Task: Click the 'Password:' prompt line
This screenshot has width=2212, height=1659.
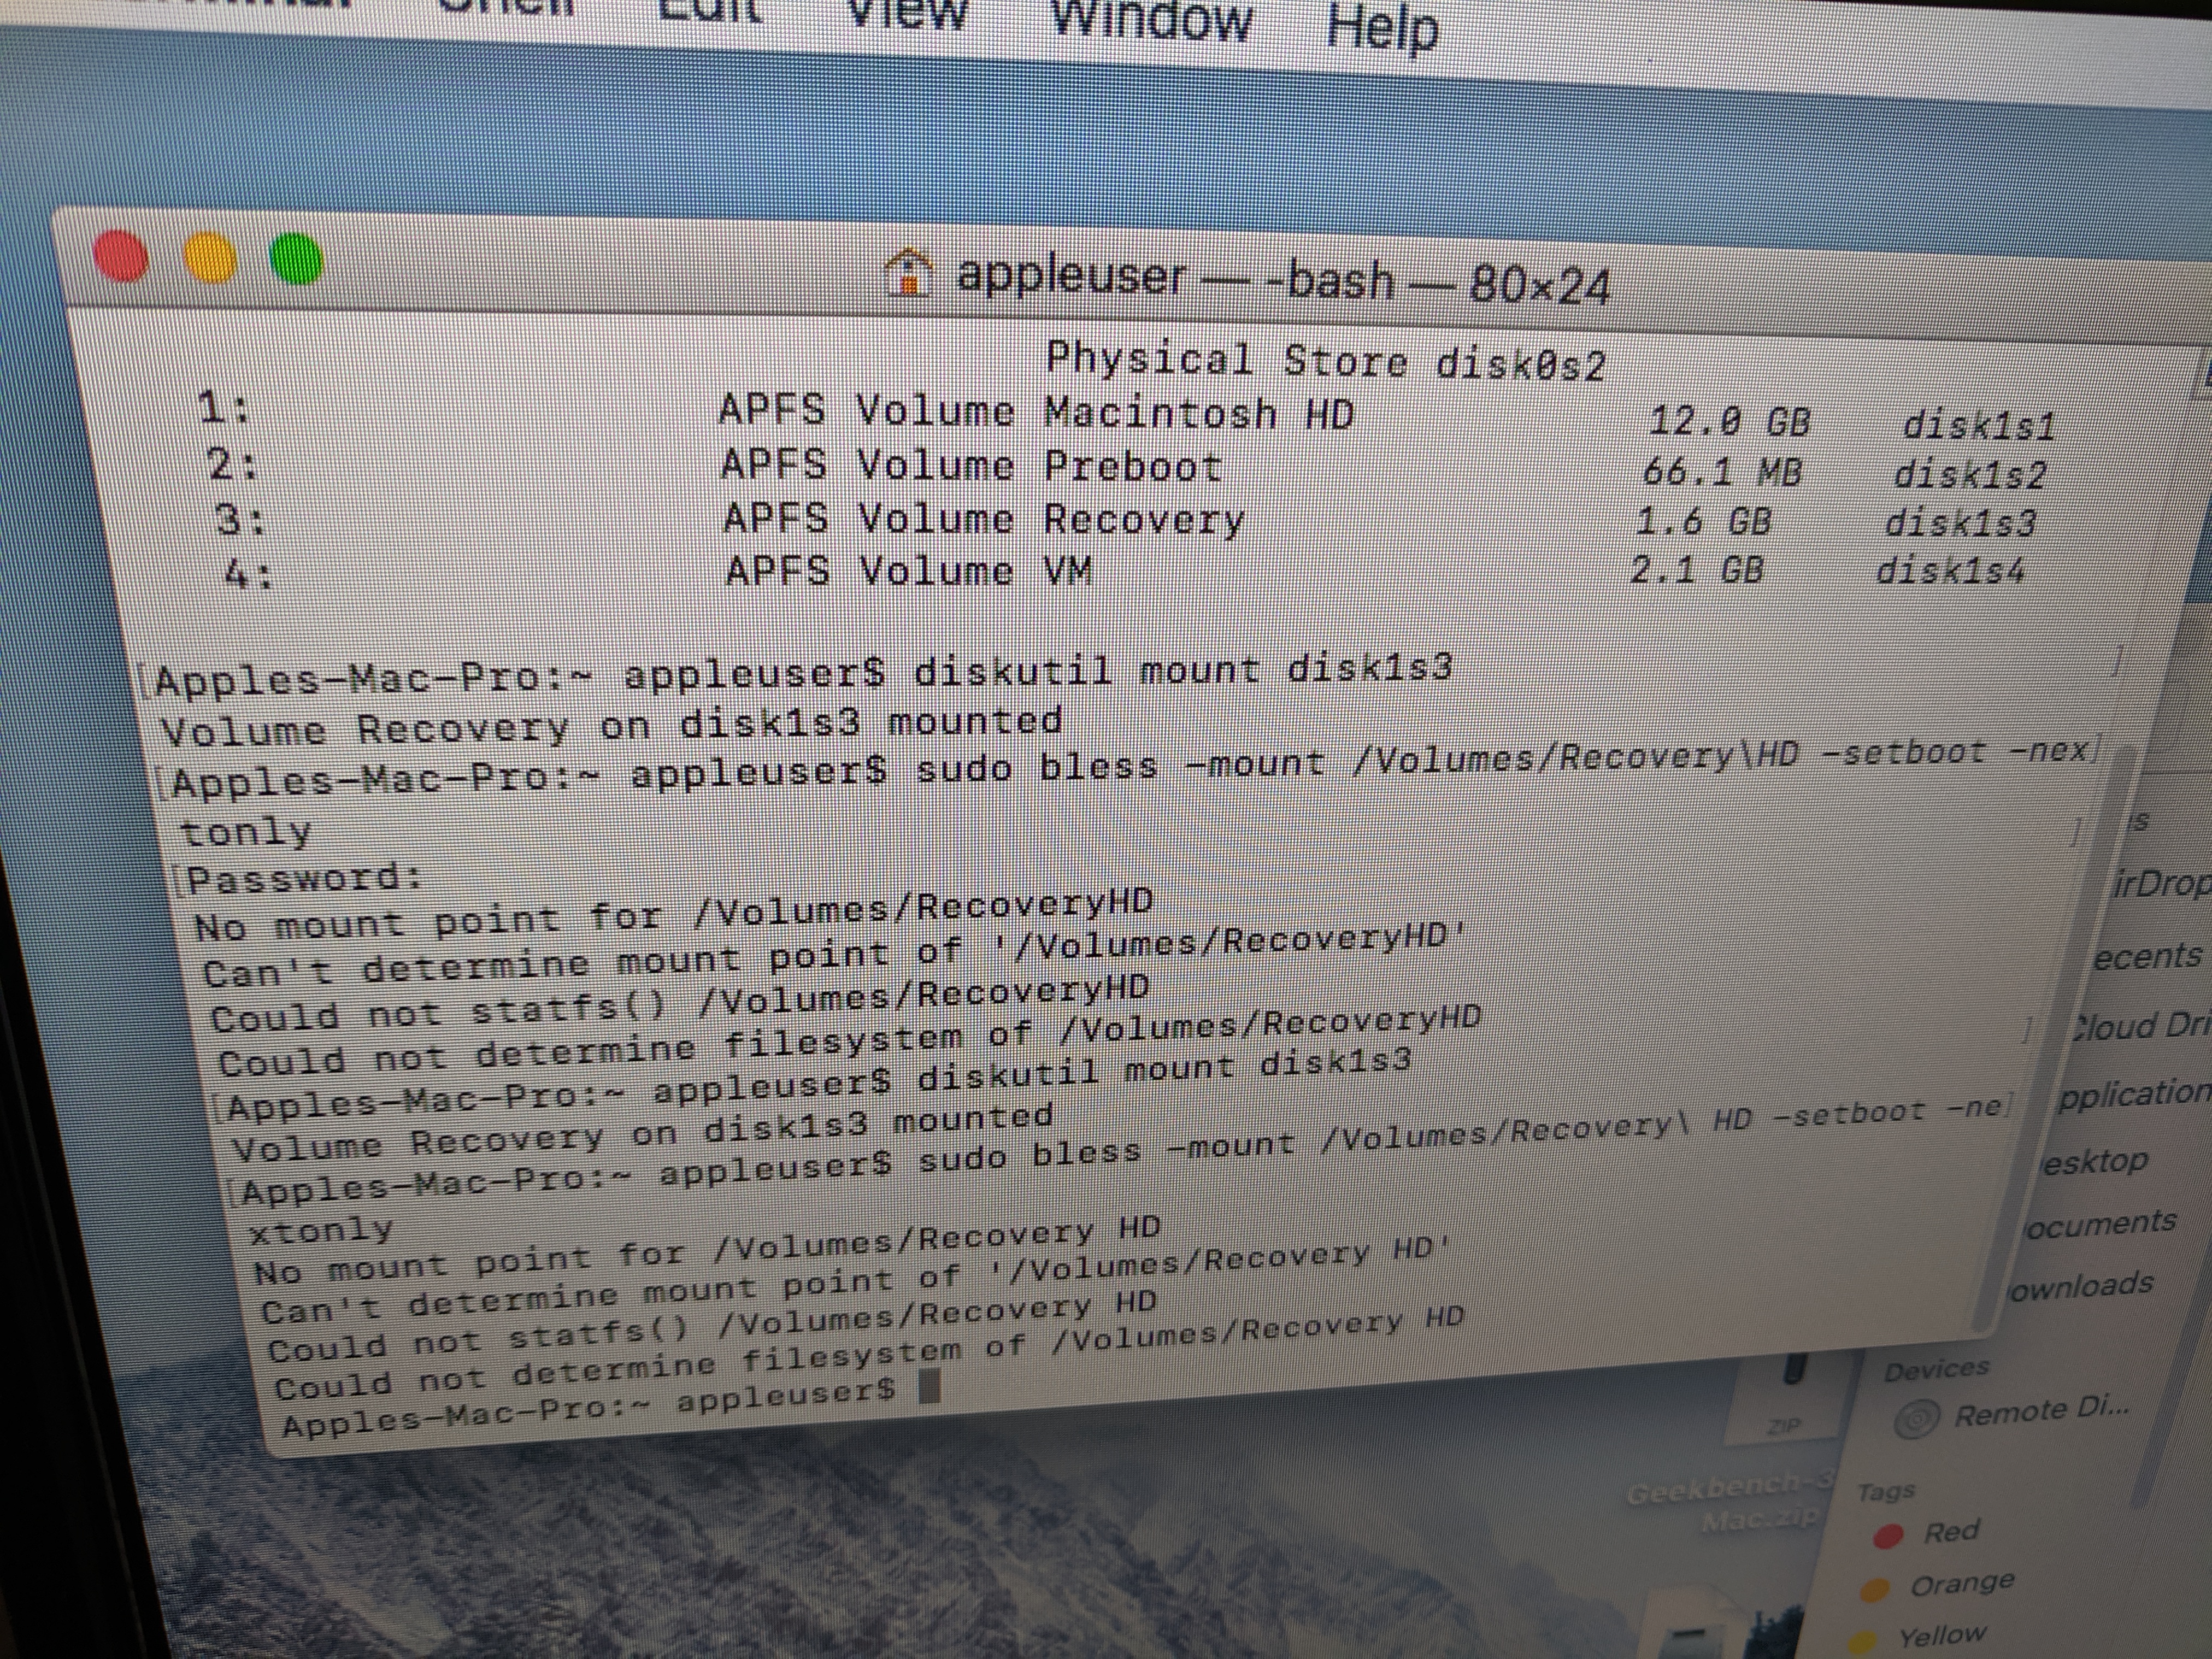Action: pos(306,879)
